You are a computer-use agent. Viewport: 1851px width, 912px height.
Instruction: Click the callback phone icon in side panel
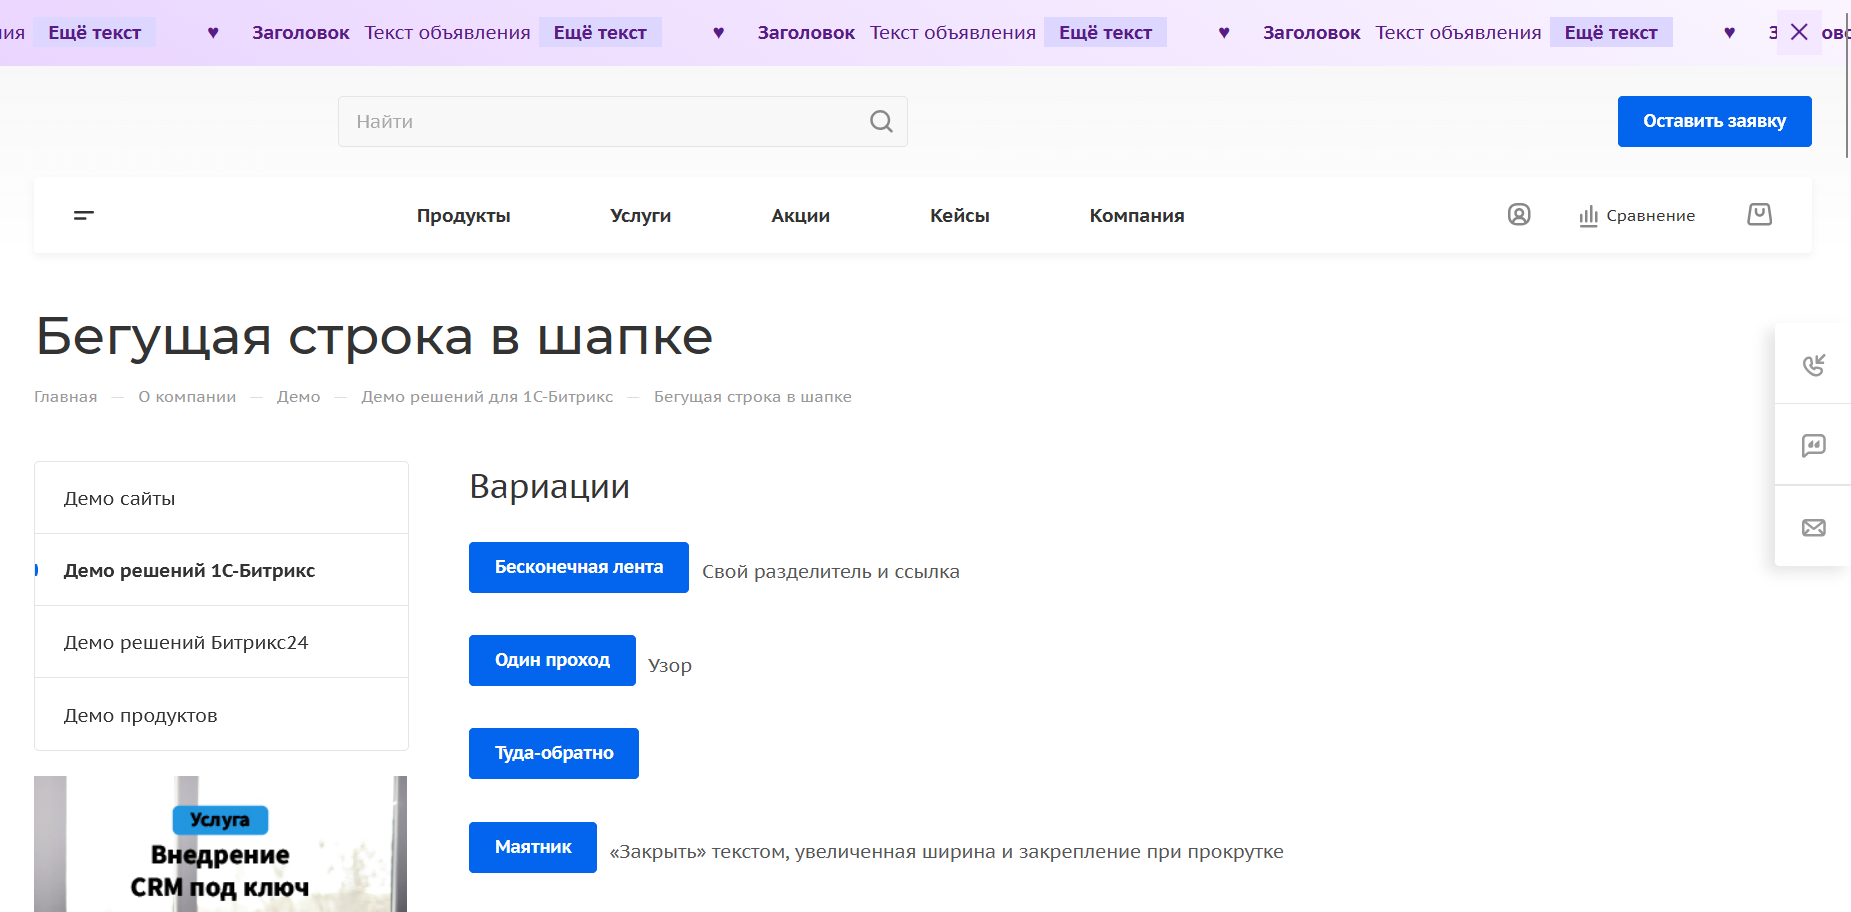1813,364
